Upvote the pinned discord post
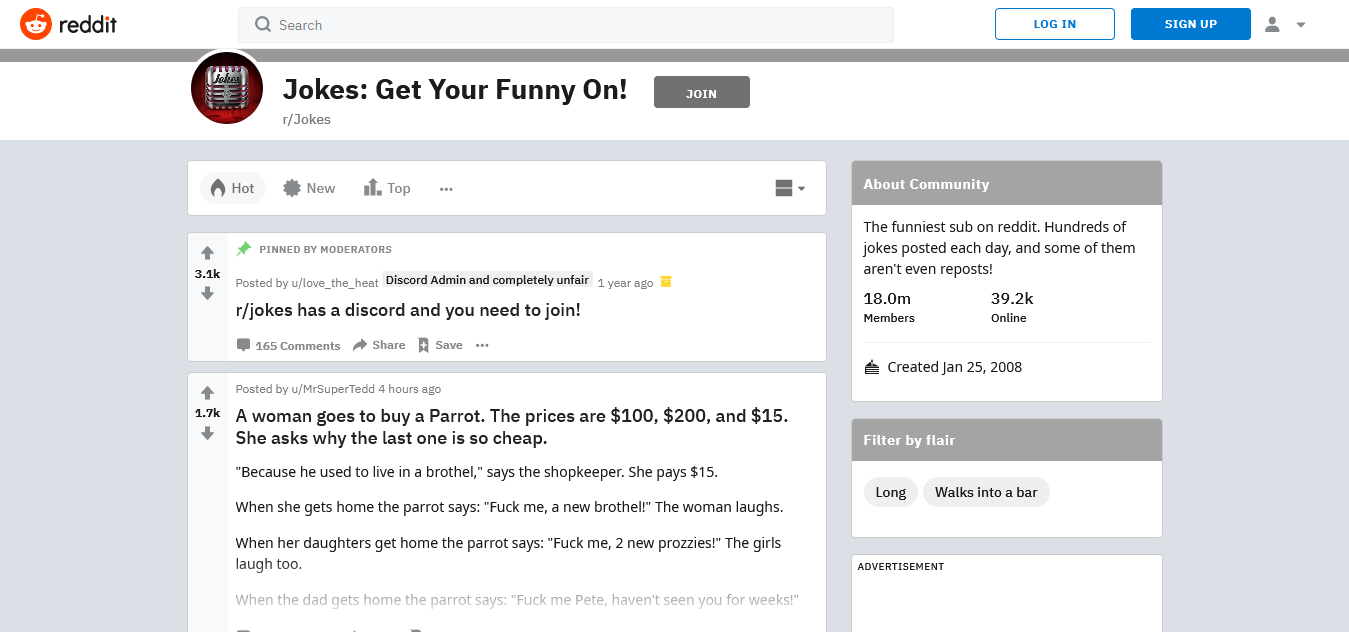The width and height of the screenshot is (1349, 632). click(x=207, y=252)
